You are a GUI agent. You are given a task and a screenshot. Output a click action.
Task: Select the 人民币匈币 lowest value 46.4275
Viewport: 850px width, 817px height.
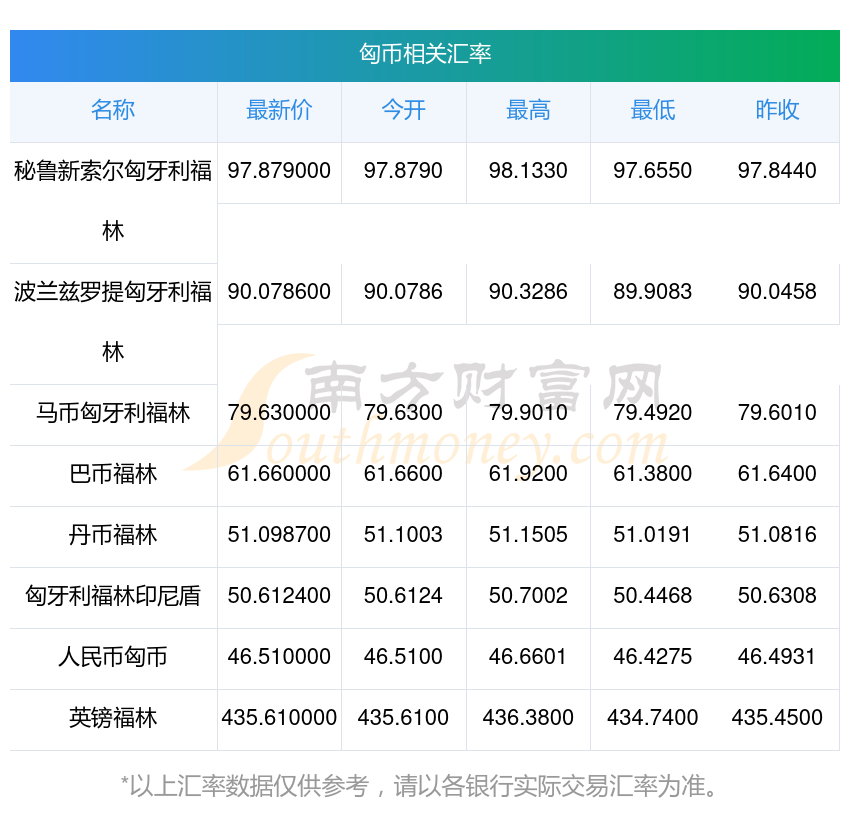point(652,657)
